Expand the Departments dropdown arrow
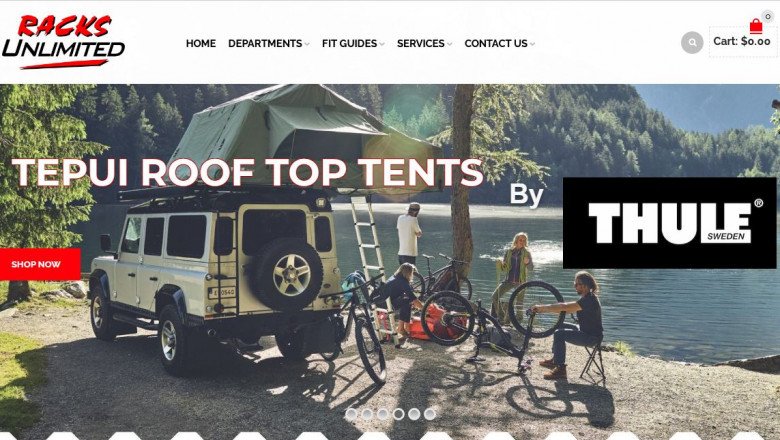Viewport: 780px width, 440px height. (307, 44)
